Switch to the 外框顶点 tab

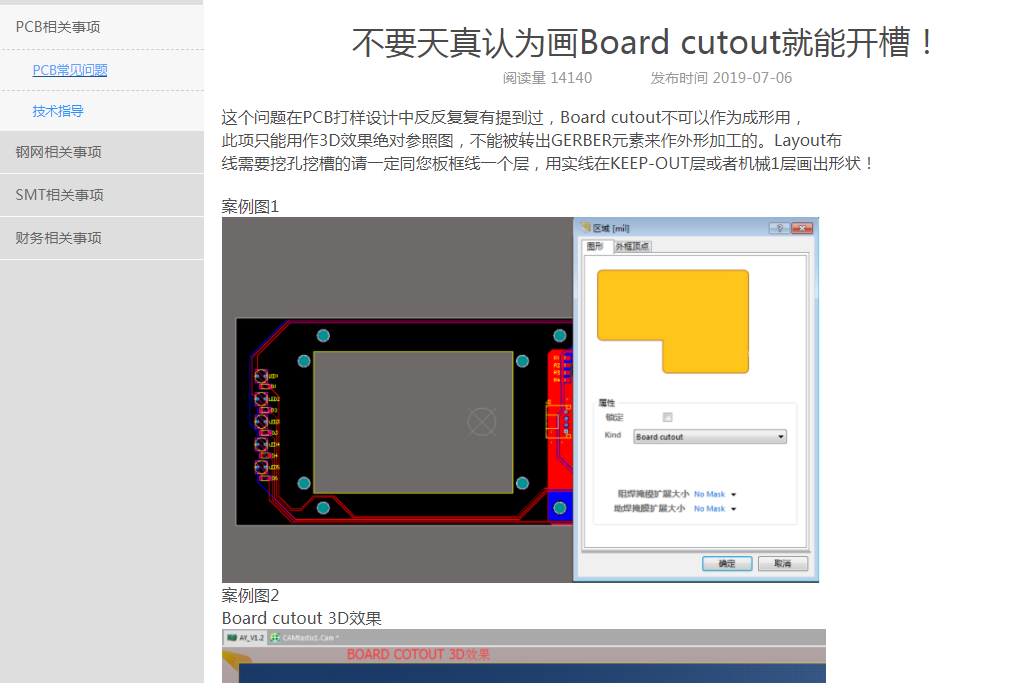(632, 246)
